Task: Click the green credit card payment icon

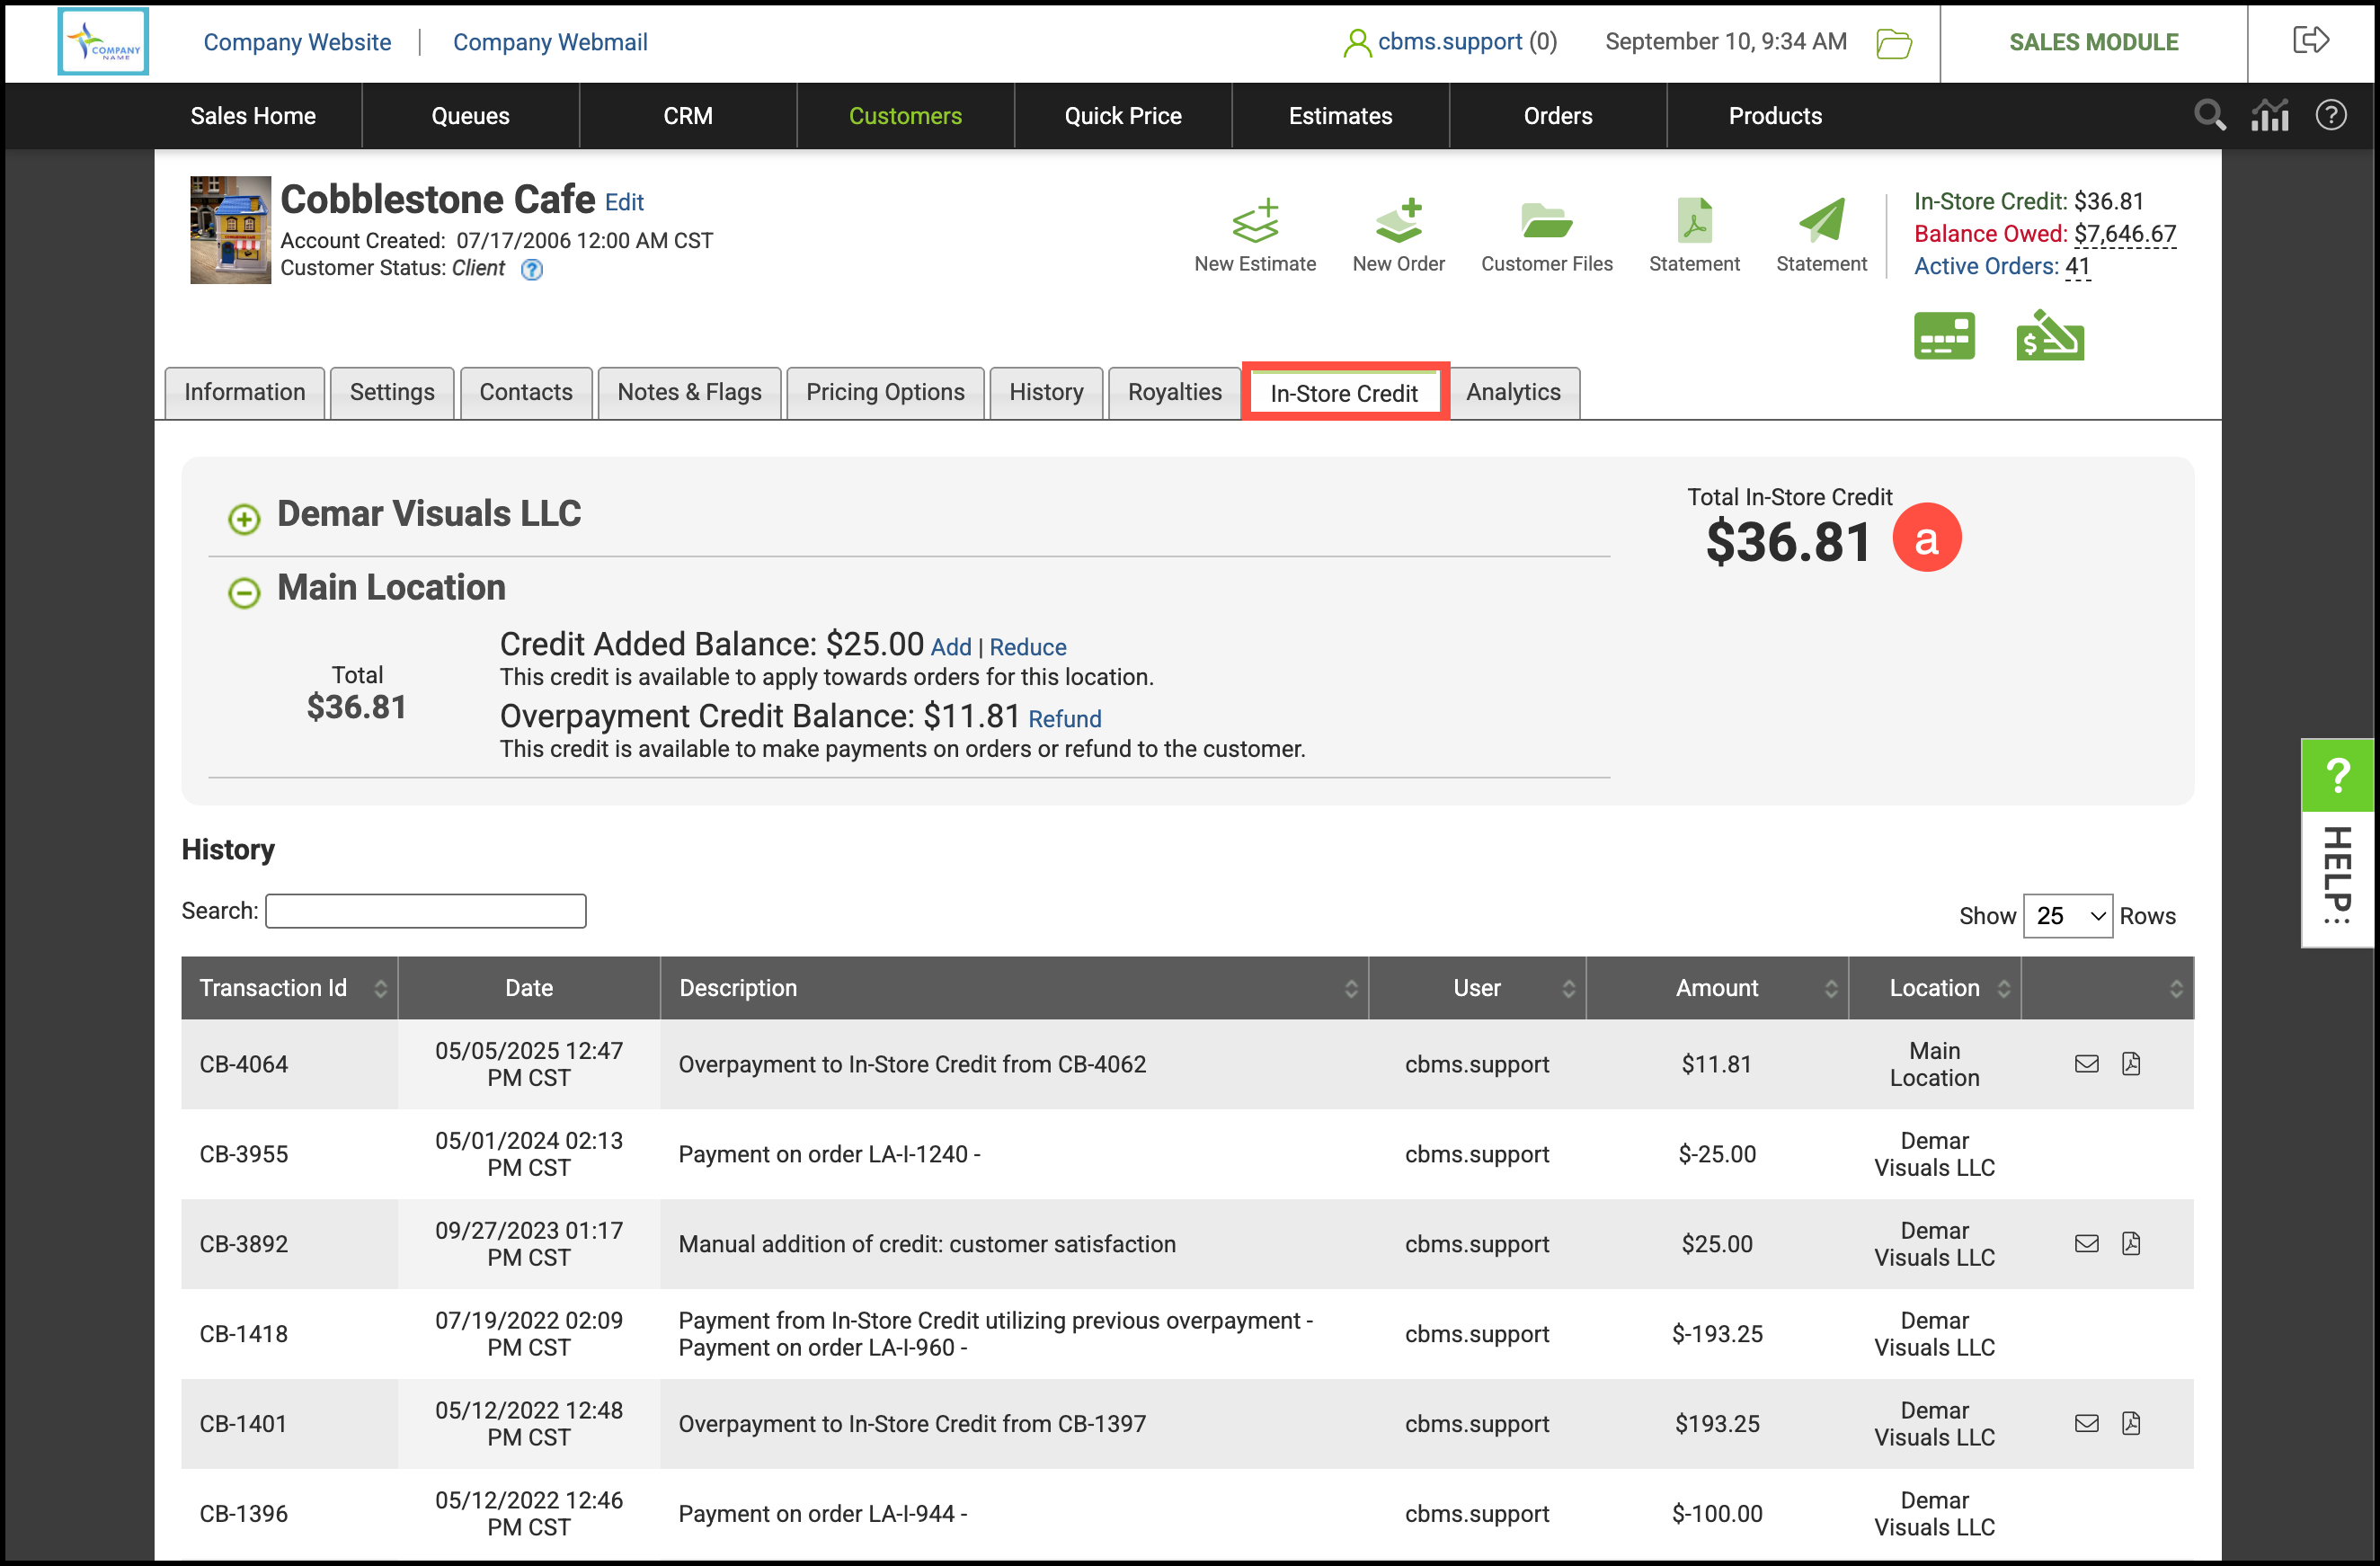Action: tap(1943, 336)
